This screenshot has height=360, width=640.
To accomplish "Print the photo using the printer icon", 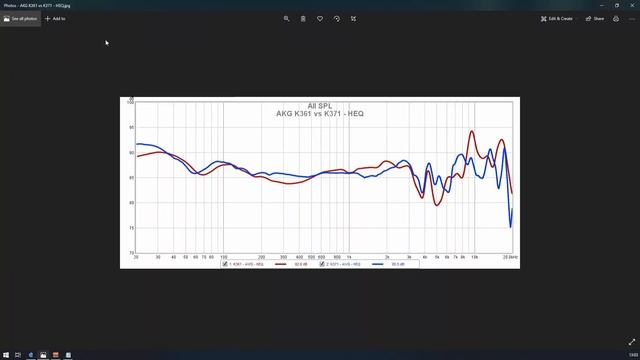I will click(x=616, y=19).
